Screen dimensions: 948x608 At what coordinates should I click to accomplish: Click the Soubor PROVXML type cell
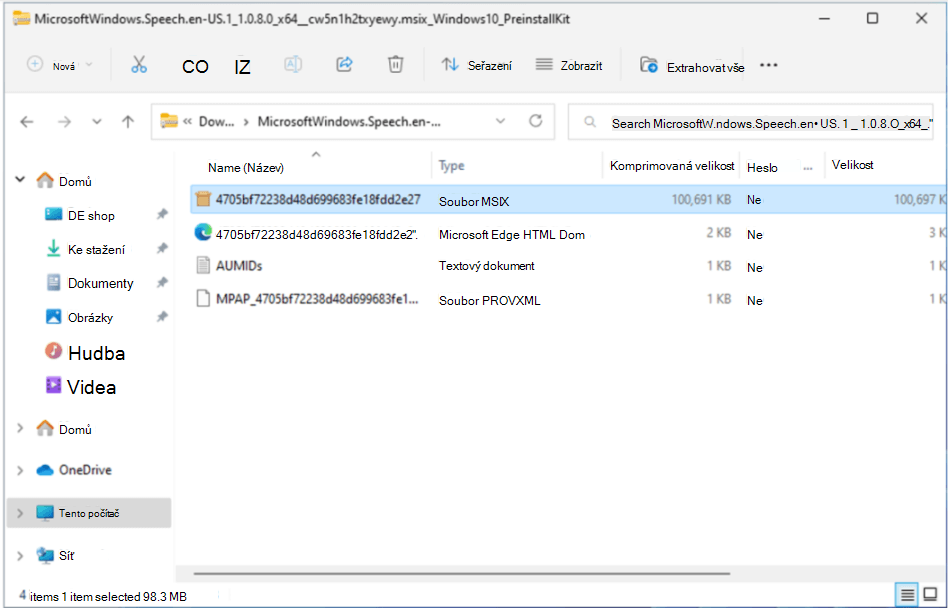coord(489,300)
